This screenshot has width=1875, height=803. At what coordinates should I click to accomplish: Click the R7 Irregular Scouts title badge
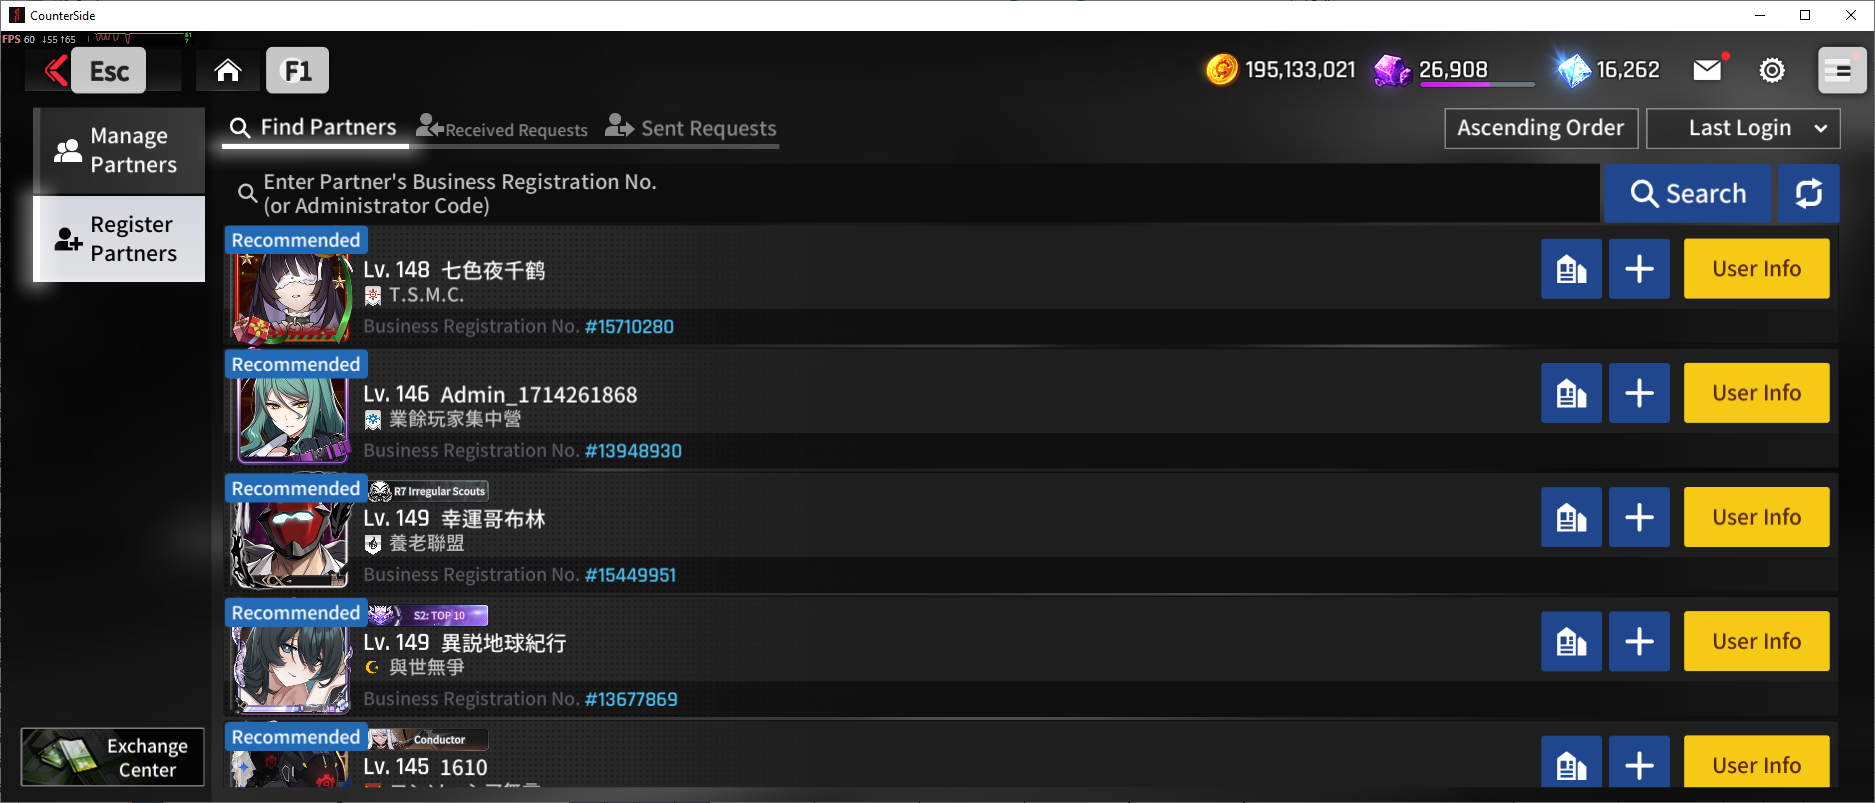pyautogui.click(x=428, y=491)
